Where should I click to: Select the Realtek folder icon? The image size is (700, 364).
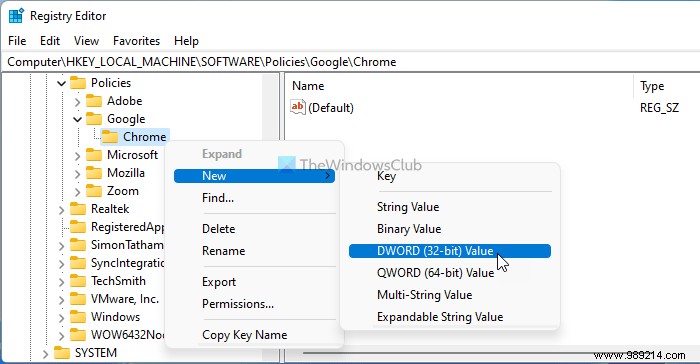pyautogui.click(x=78, y=209)
